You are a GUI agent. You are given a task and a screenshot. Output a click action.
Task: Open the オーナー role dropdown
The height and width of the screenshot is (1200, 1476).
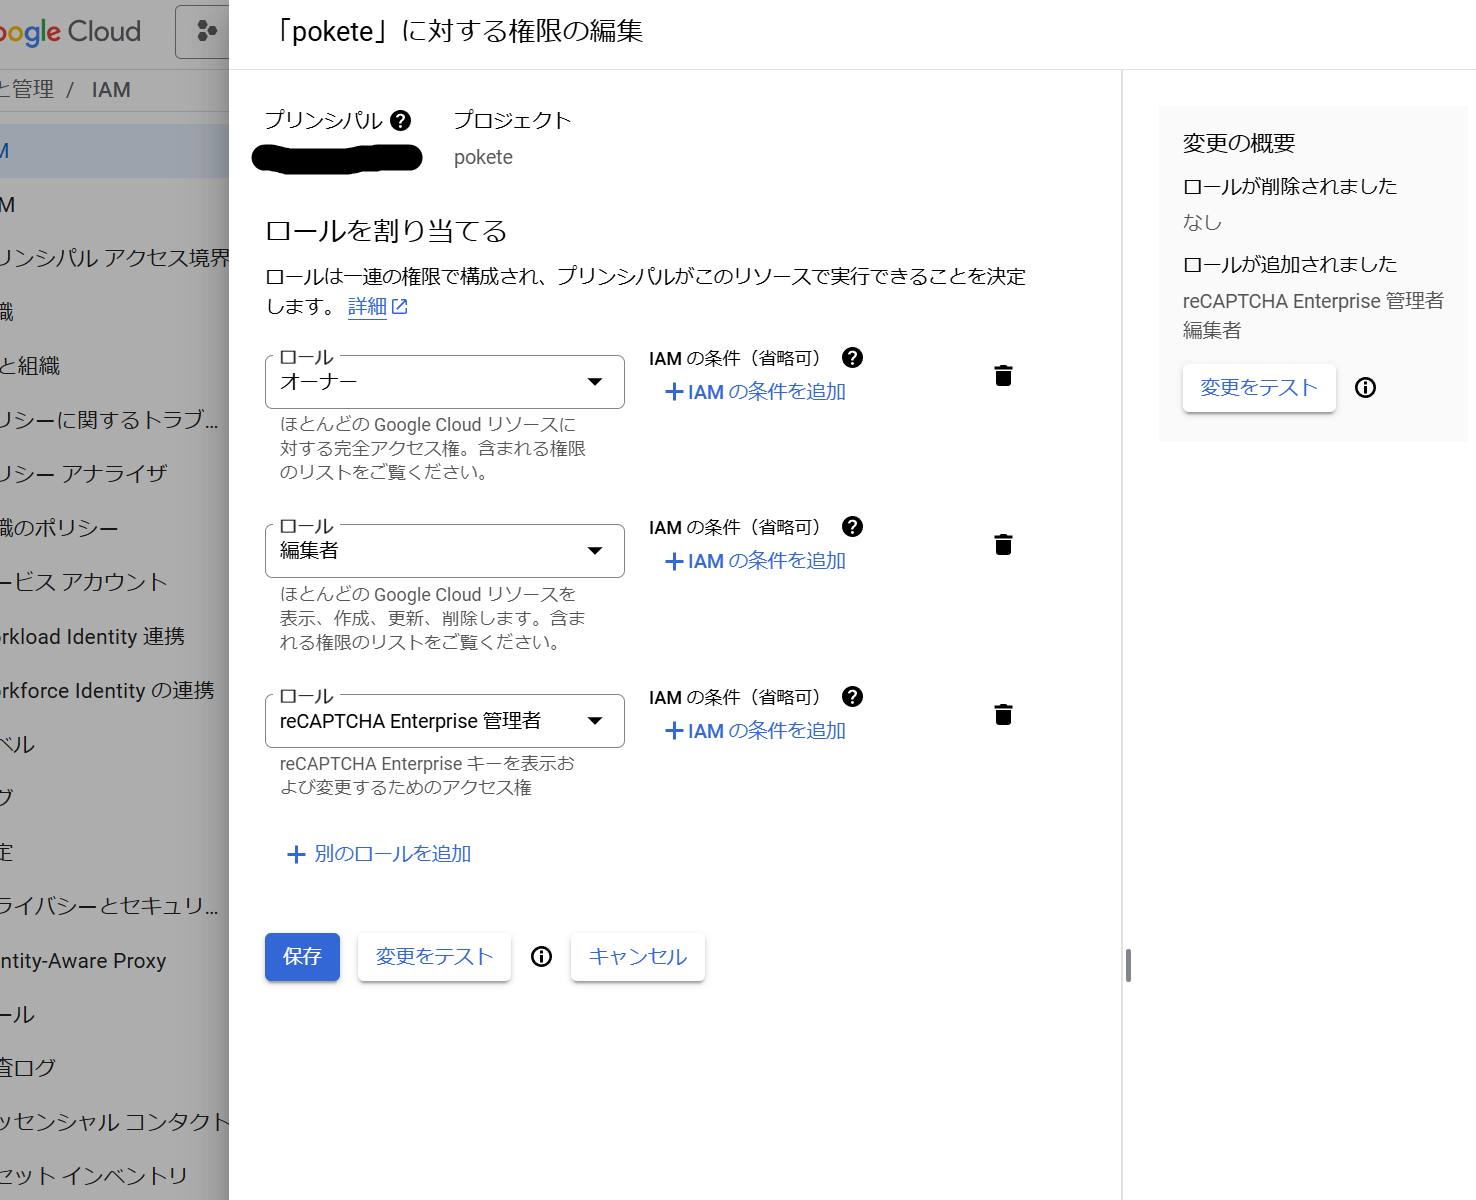point(445,382)
